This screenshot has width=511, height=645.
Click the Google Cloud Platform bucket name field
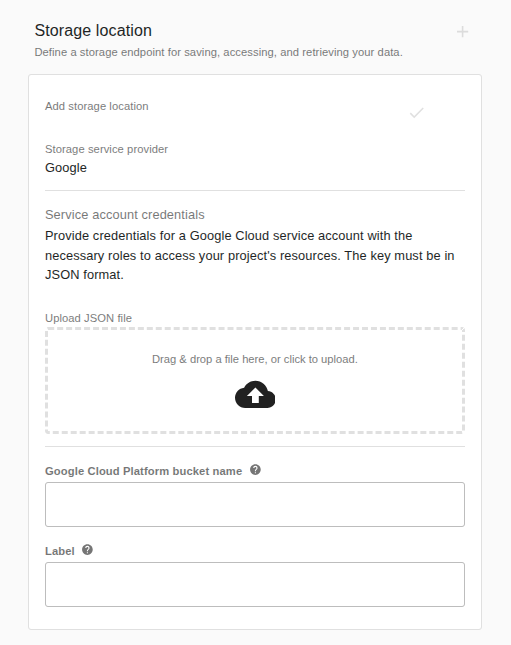[255, 504]
